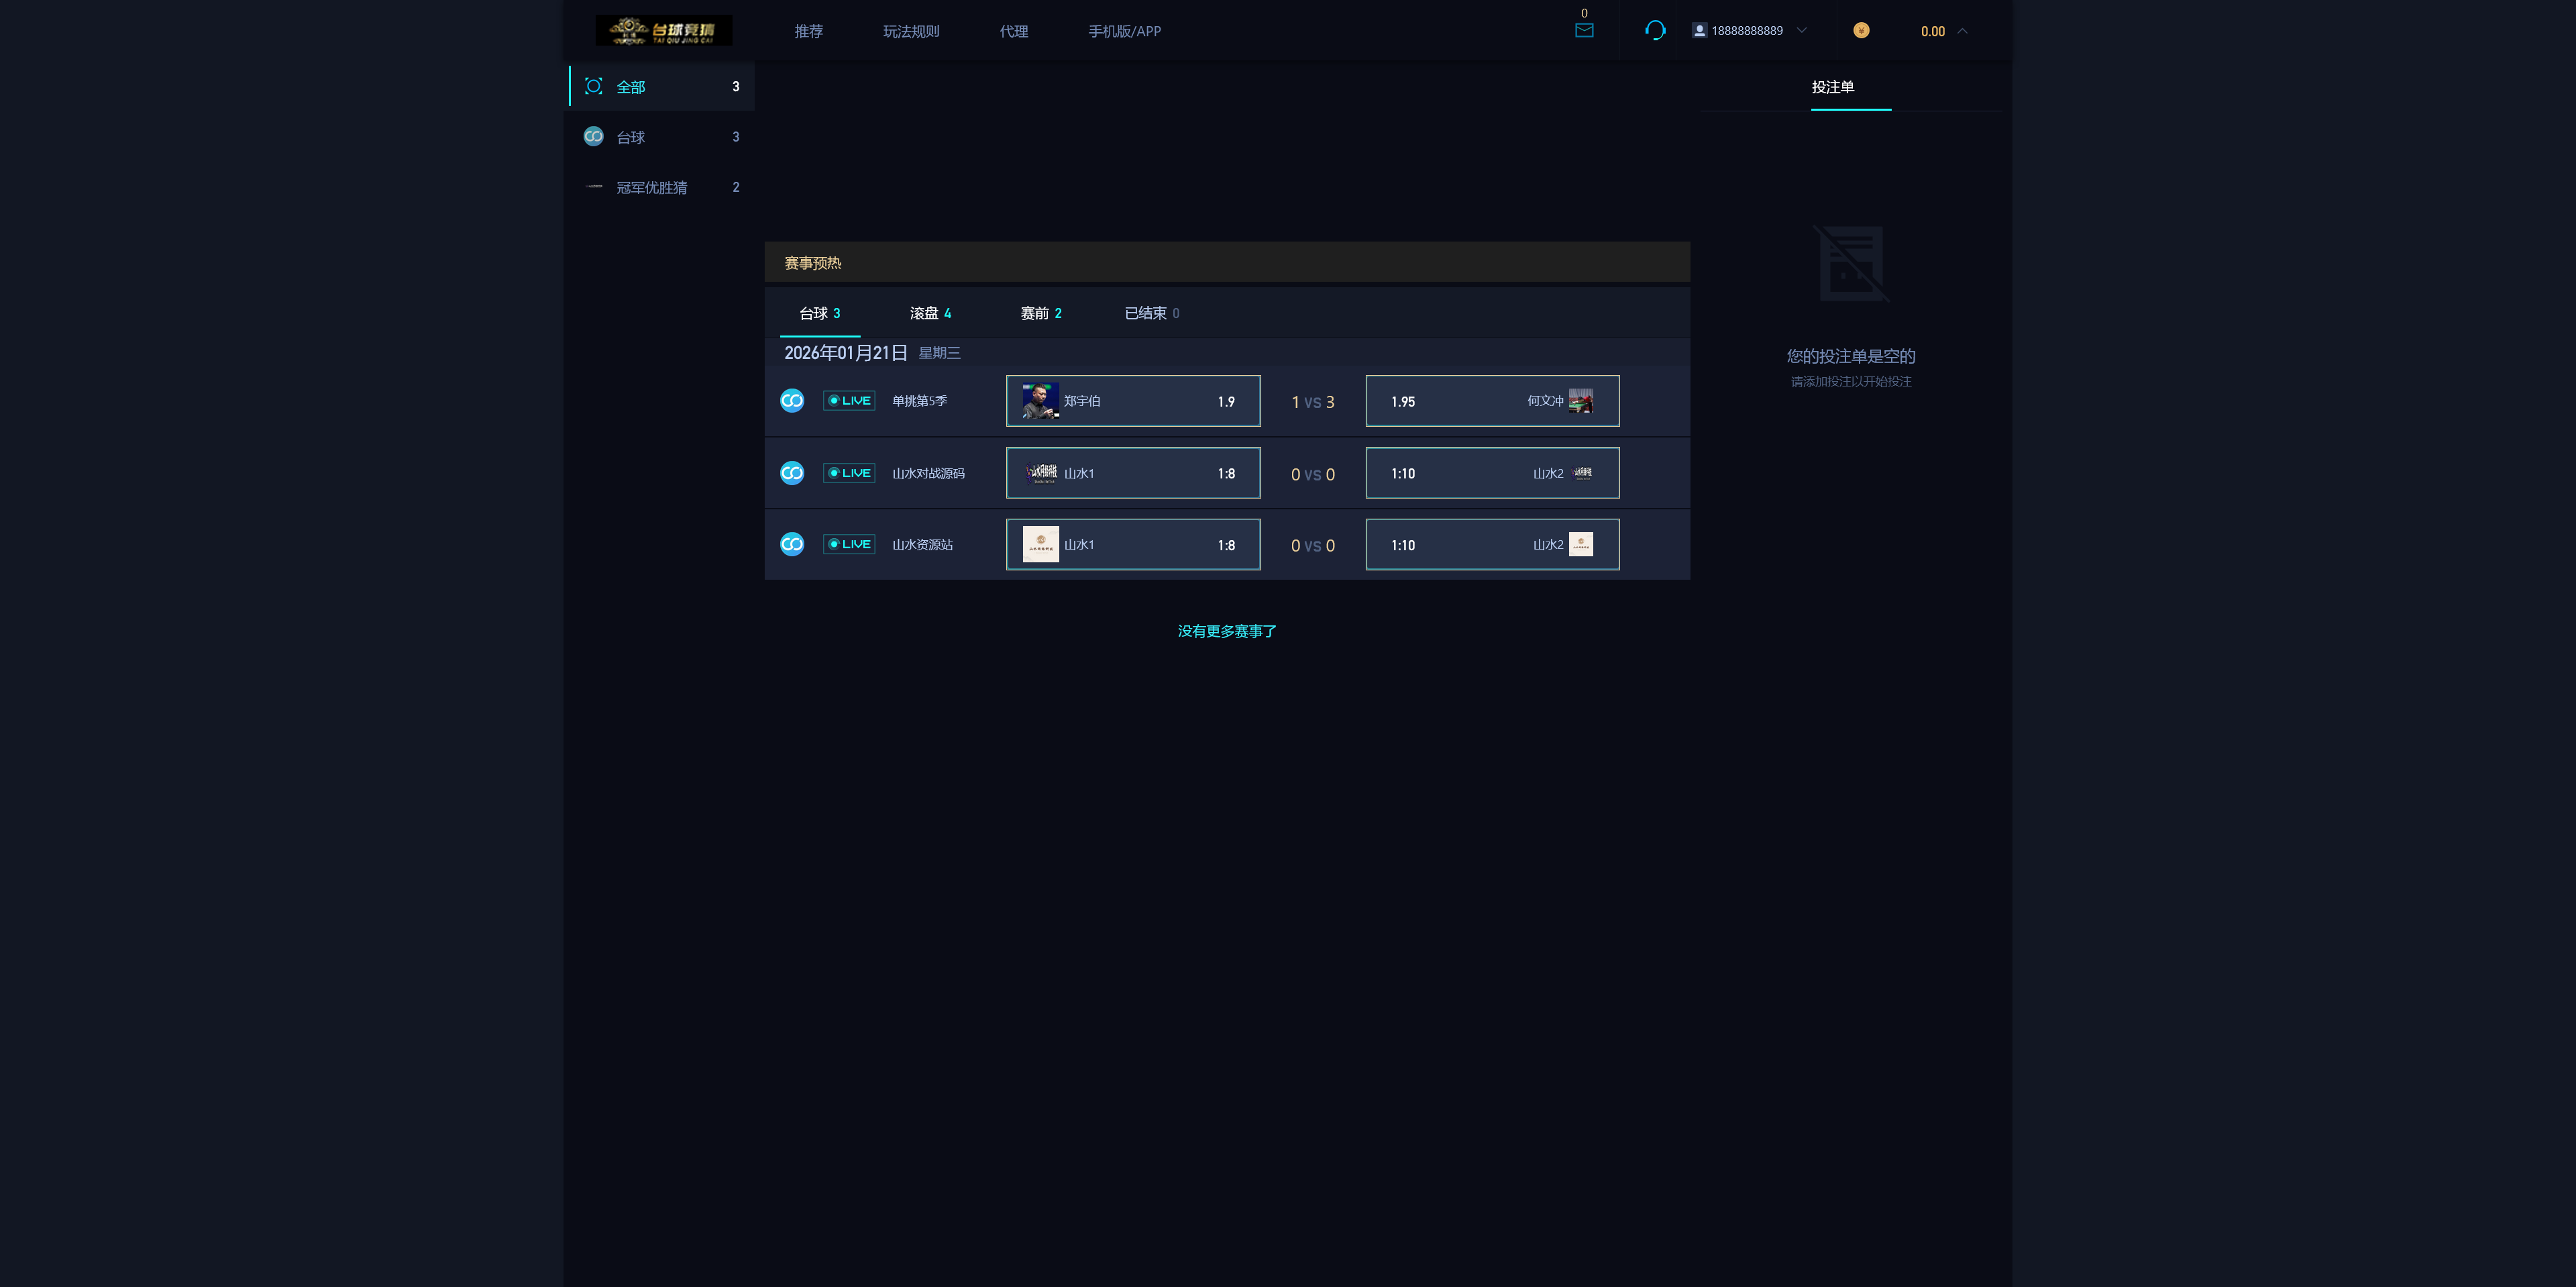Collapse the 0.00 balance chevron
2576x1287 pixels.
[x=1962, y=31]
